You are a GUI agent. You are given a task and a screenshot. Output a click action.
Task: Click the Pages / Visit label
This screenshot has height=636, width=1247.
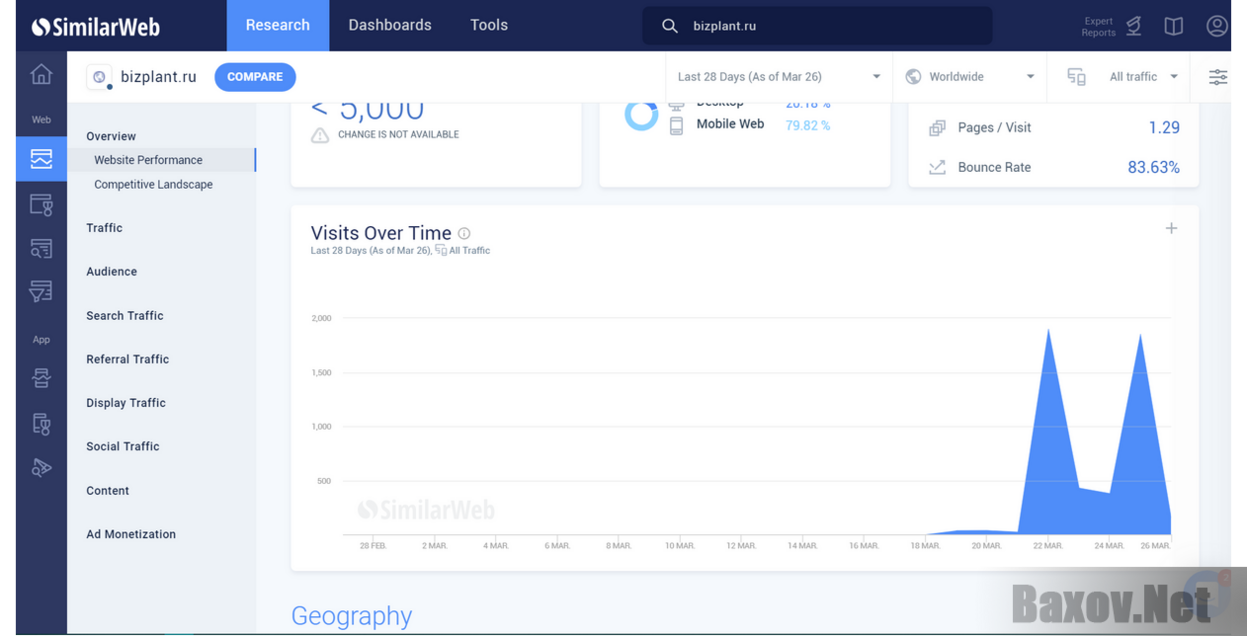point(994,127)
